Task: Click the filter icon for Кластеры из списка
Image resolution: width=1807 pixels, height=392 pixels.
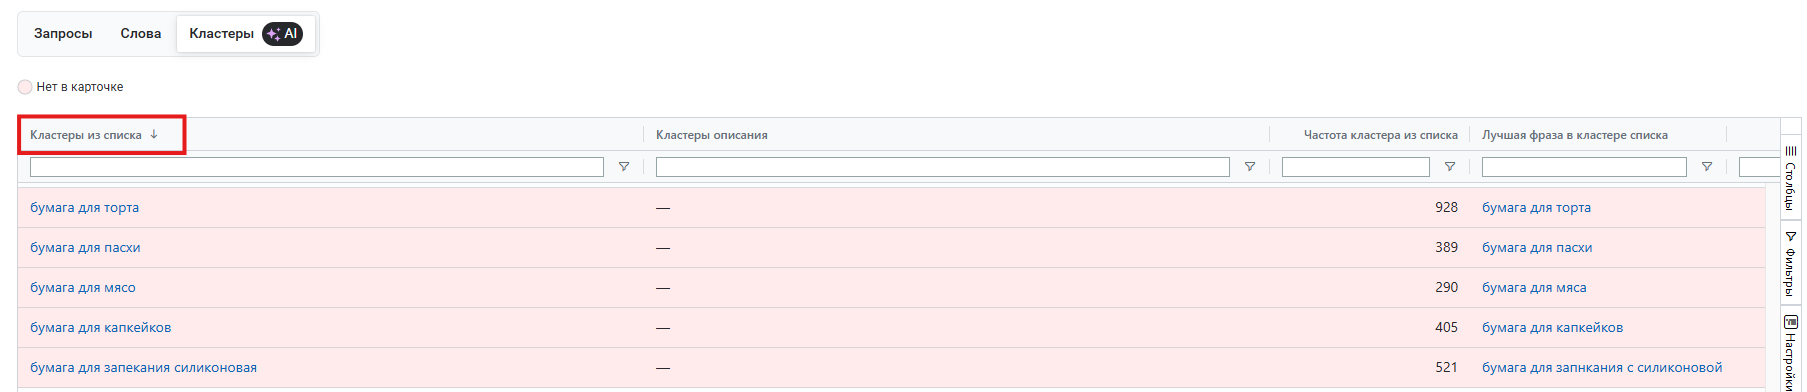Action: click(624, 167)
